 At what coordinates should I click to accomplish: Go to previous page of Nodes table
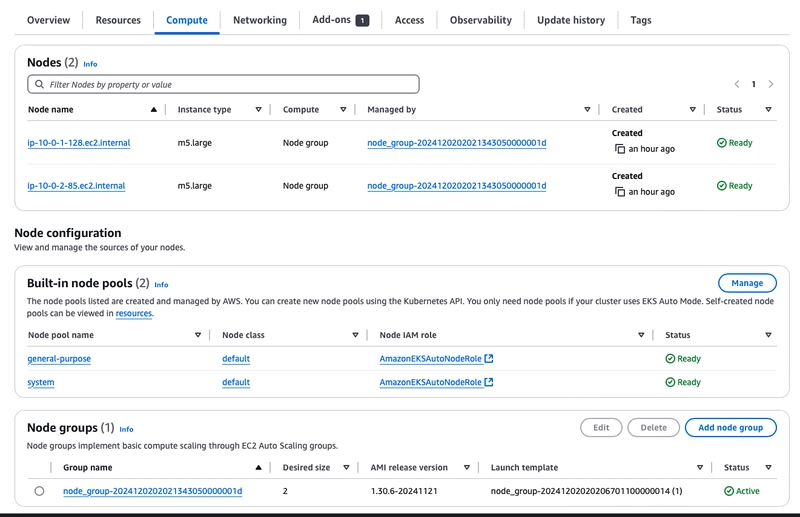pyautogui.click(x=737, y=85)
